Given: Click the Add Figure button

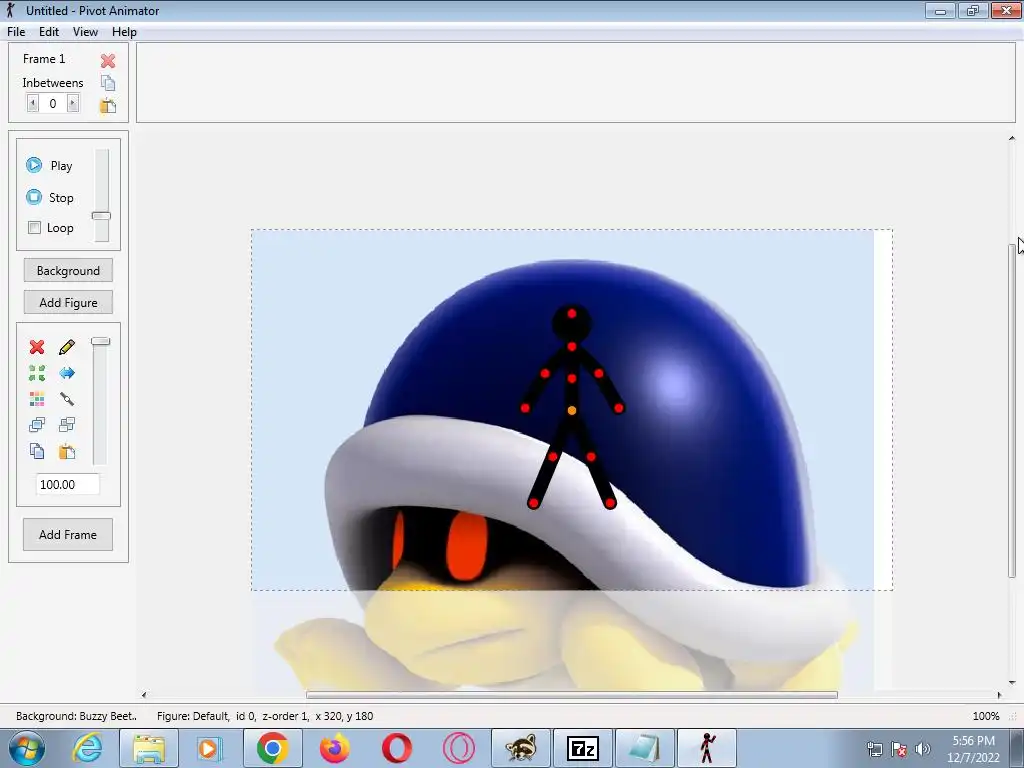Looking at the screenshot, I should (x=68, y=302).
